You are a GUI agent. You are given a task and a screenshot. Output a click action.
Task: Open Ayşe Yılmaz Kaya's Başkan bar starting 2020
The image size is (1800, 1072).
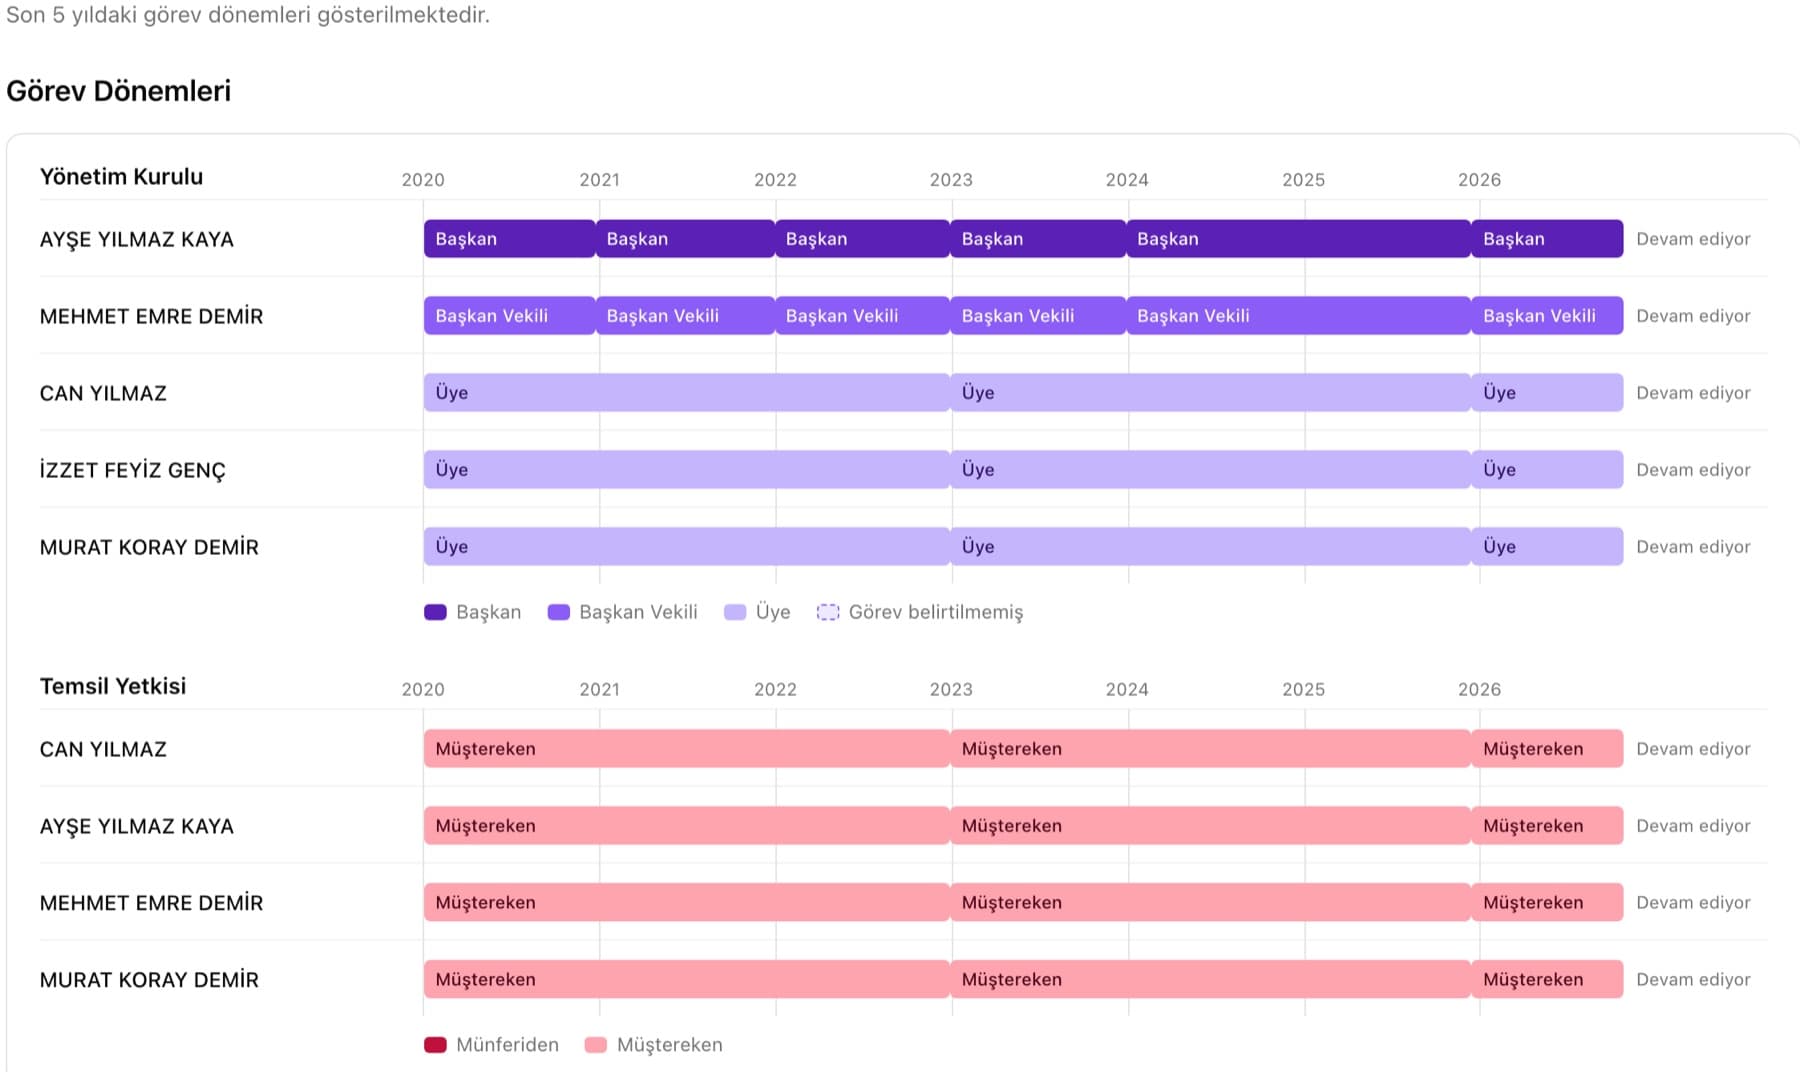click(510, 239)
